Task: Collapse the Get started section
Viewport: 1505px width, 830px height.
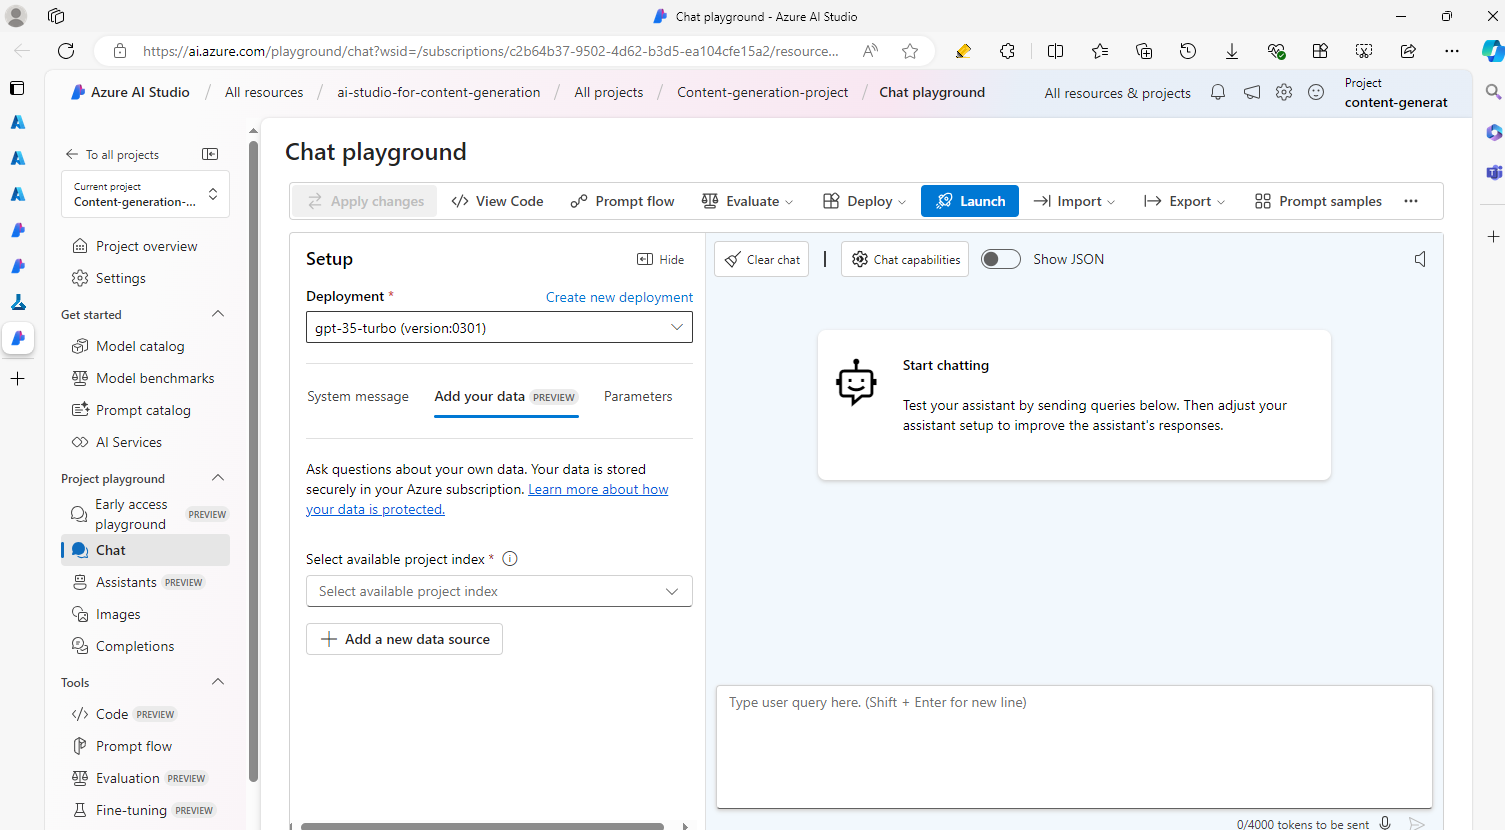Action: pos(218,314)
